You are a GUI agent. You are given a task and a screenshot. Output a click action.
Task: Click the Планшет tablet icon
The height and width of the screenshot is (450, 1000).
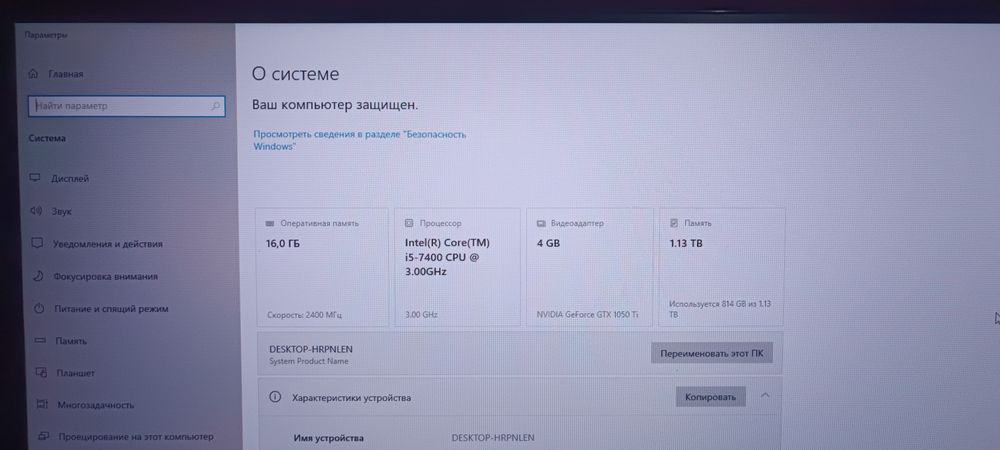point(41,372)
